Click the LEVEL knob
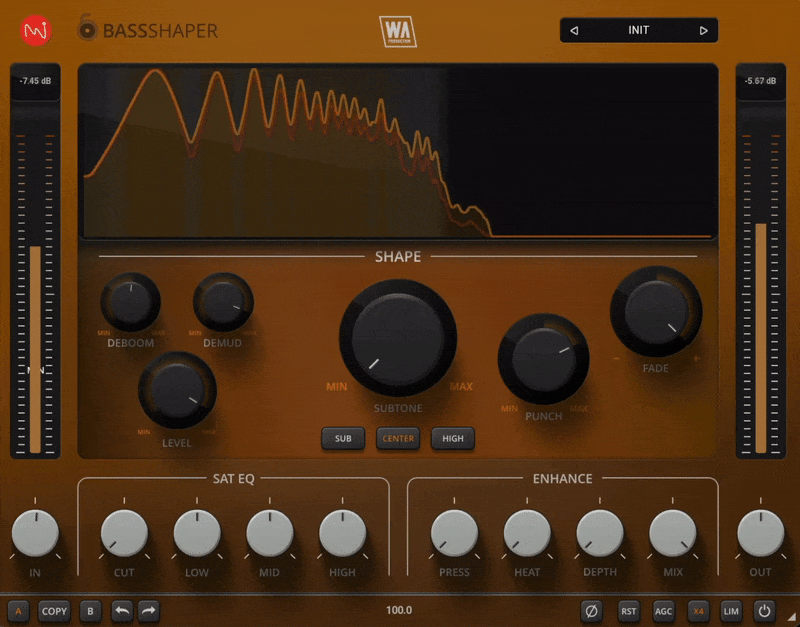The image size is (800, 627). [x=177, y=390]
